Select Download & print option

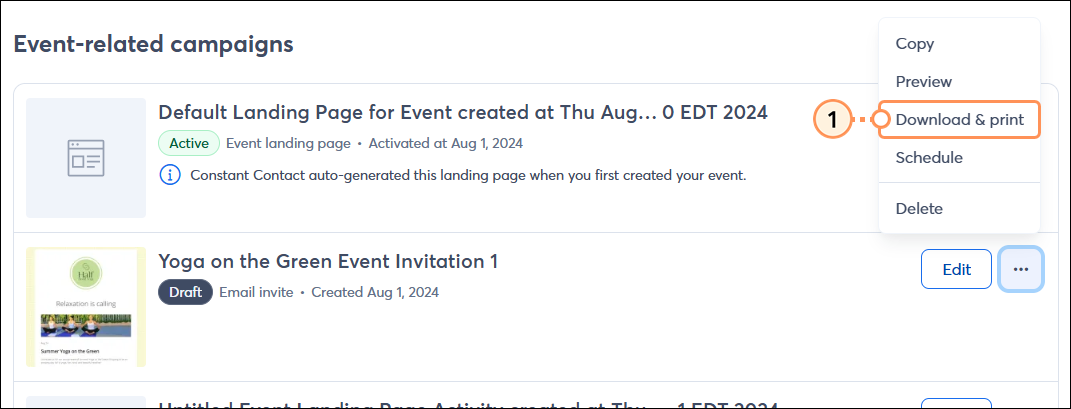click(959, 119)
